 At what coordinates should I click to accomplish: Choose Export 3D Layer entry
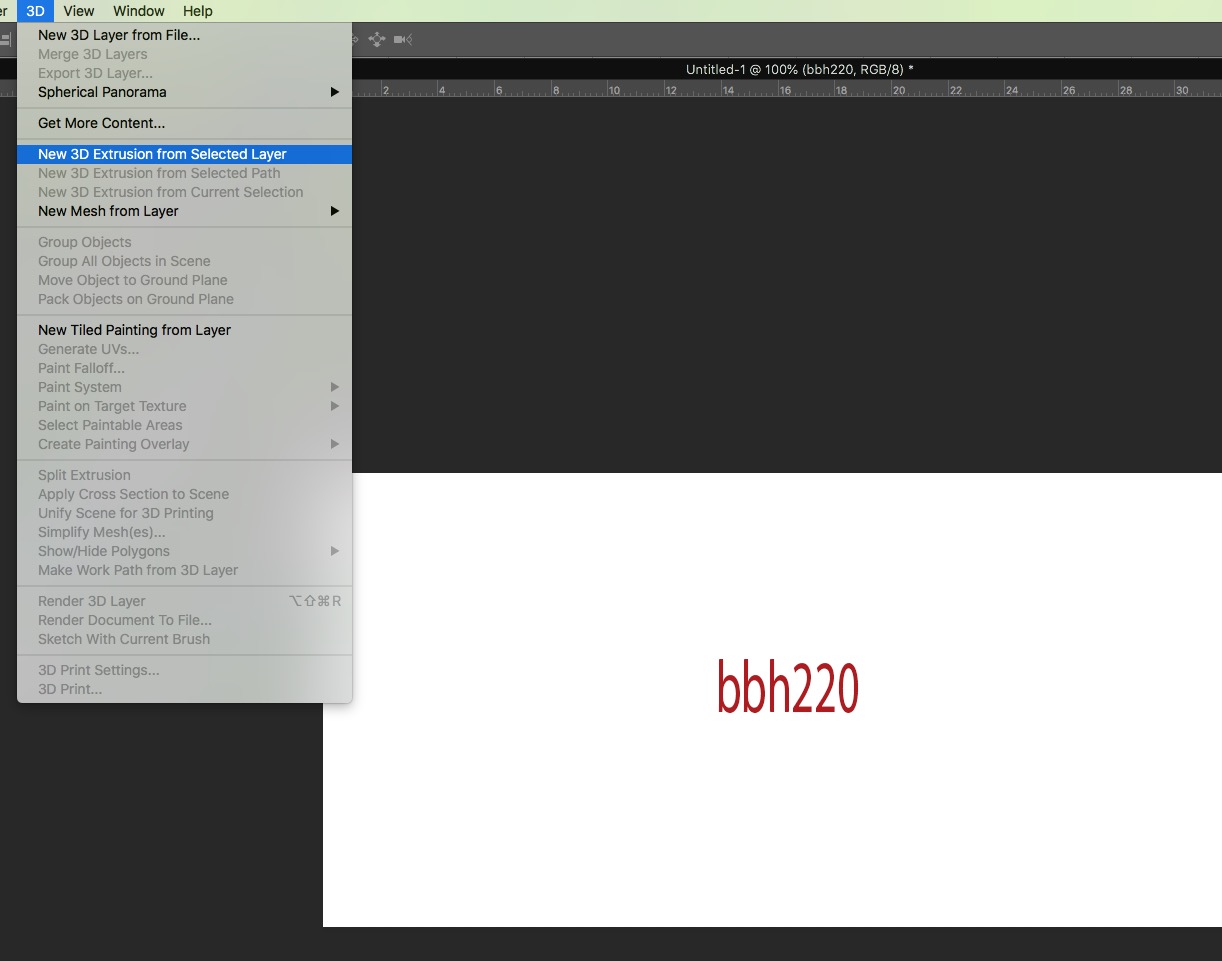[x=184, y=73]
